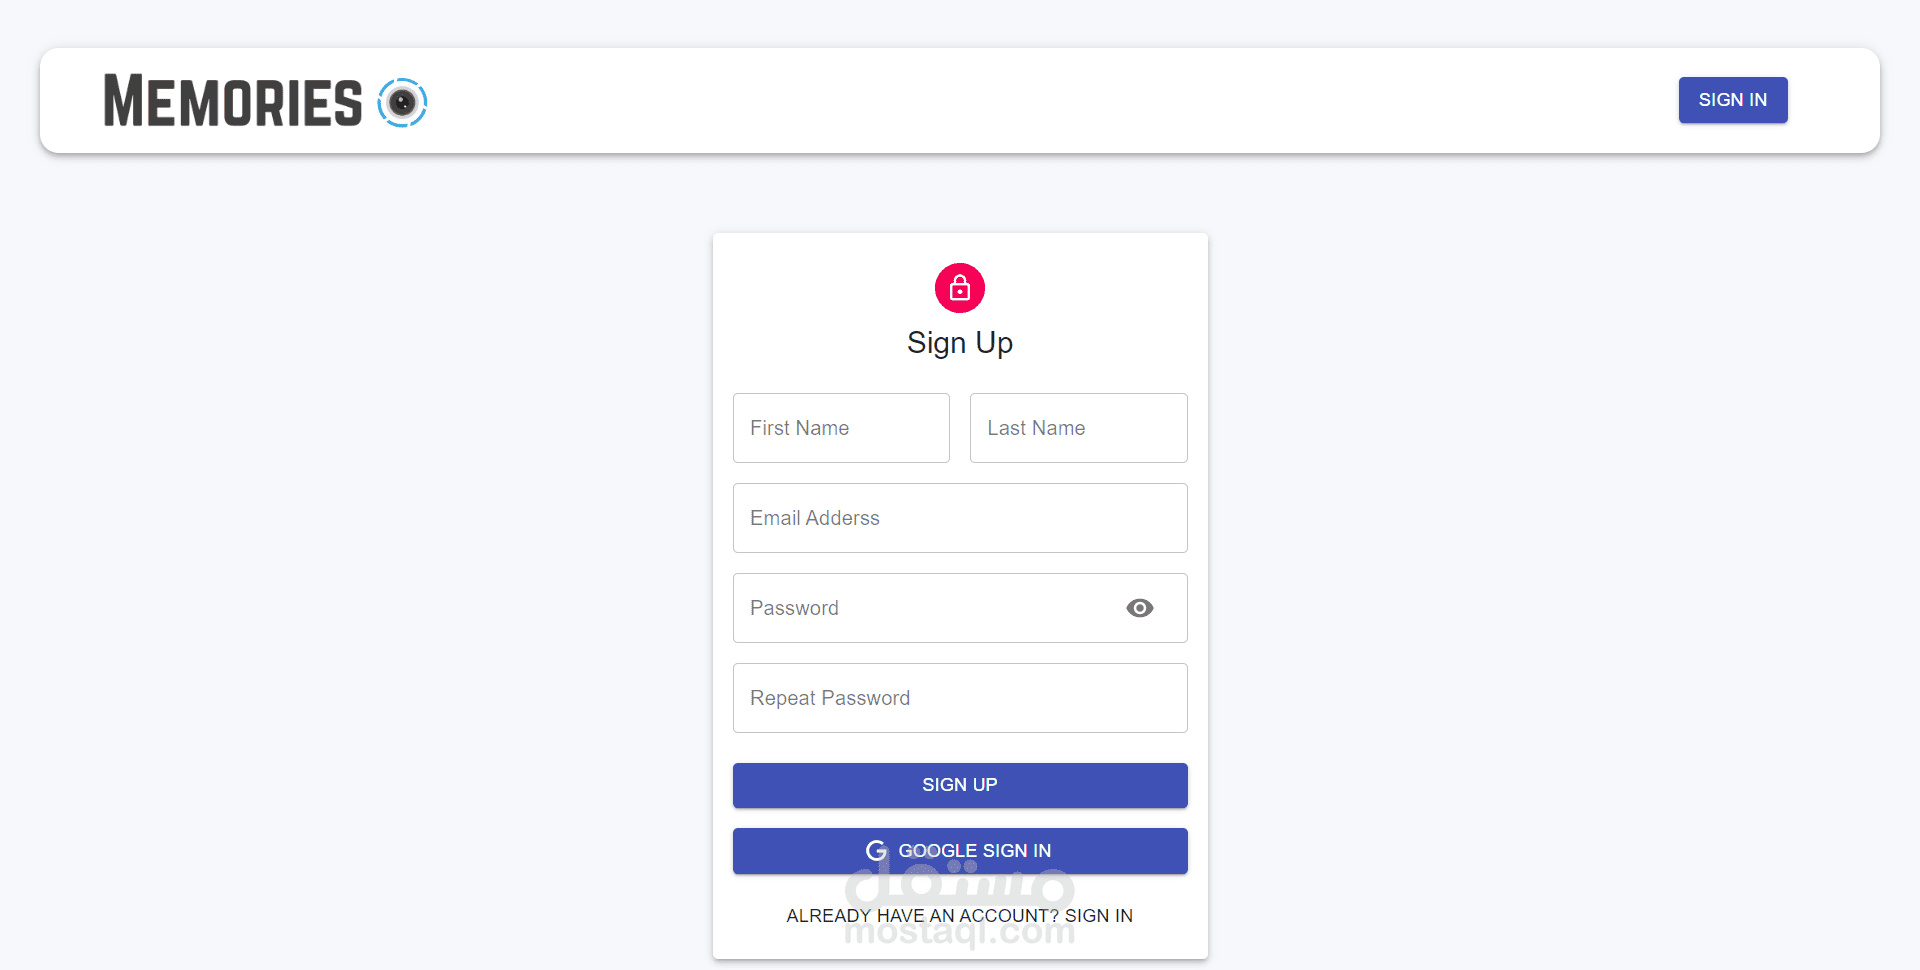1920x970 pixels.
Task: Click the white navigation header bar
Action: 1000,101
